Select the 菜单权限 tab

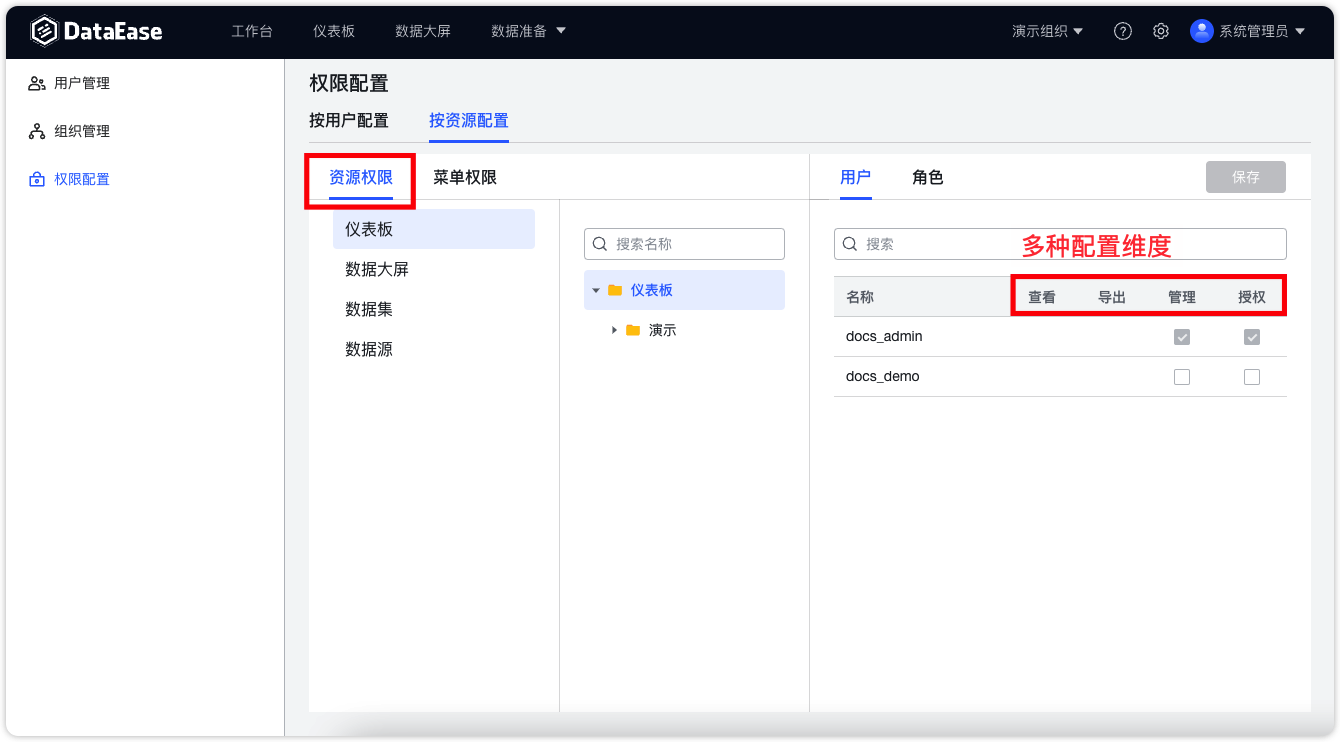pyautogui.click(x=465, y=178)
